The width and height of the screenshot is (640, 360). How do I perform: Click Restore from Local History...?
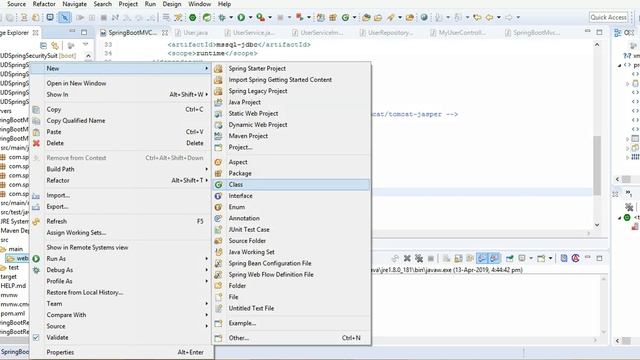click(x=85, y=293)
